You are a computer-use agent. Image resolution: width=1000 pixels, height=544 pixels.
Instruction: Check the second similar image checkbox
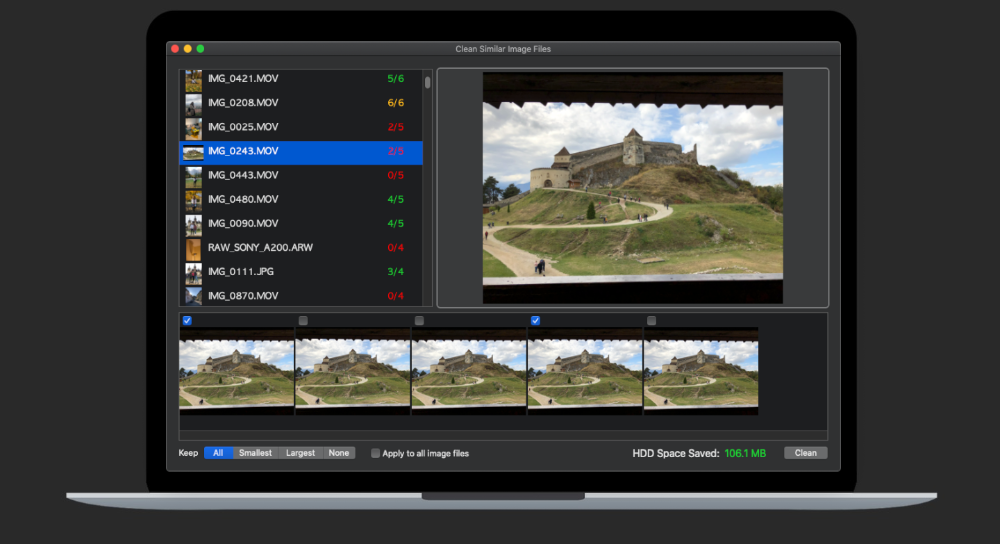[x=303, y=321]
